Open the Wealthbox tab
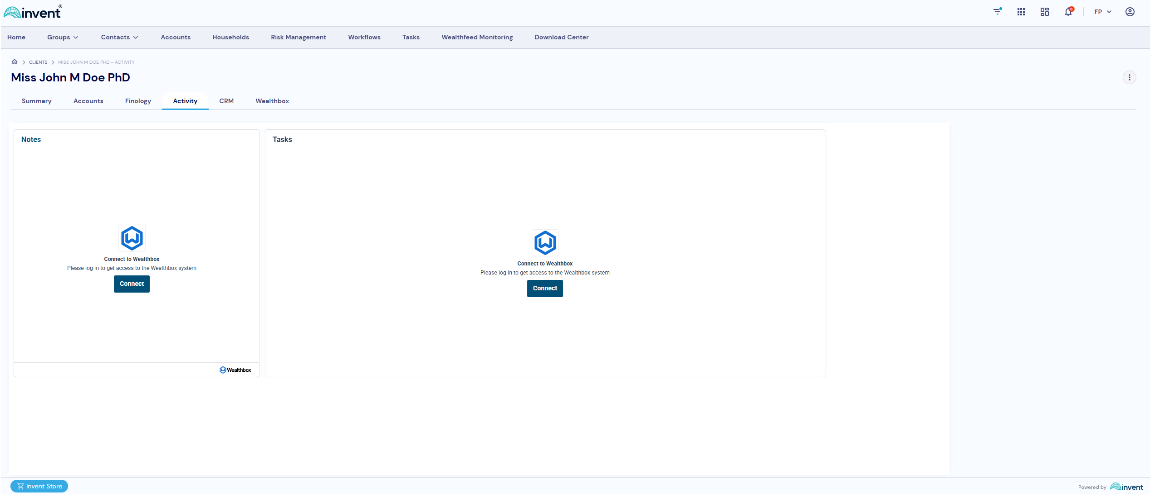1150x497 pixels. pyautogui.click(x=272, y=101)
